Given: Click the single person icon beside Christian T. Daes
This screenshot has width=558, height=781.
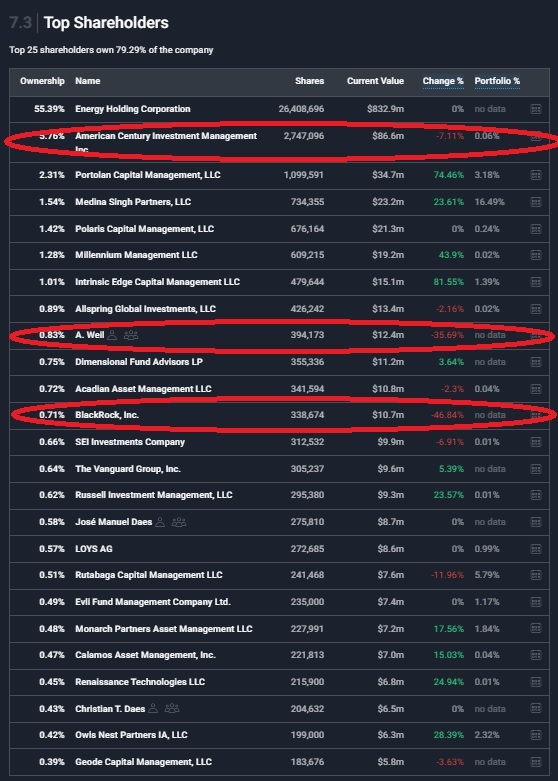Looking at the screenshot, I should [x=153, y=709].
